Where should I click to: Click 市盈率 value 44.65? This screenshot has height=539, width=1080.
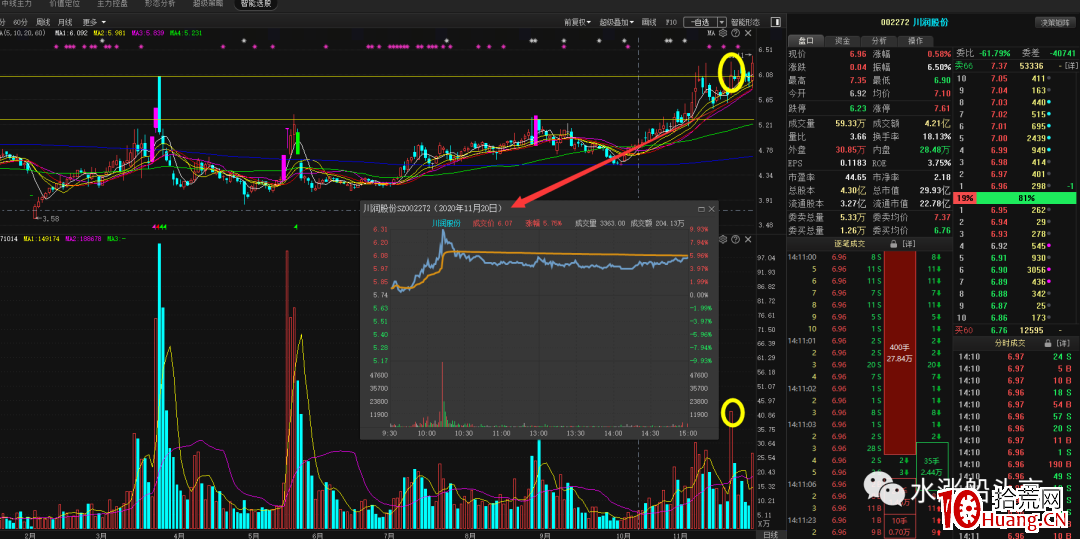856,178
